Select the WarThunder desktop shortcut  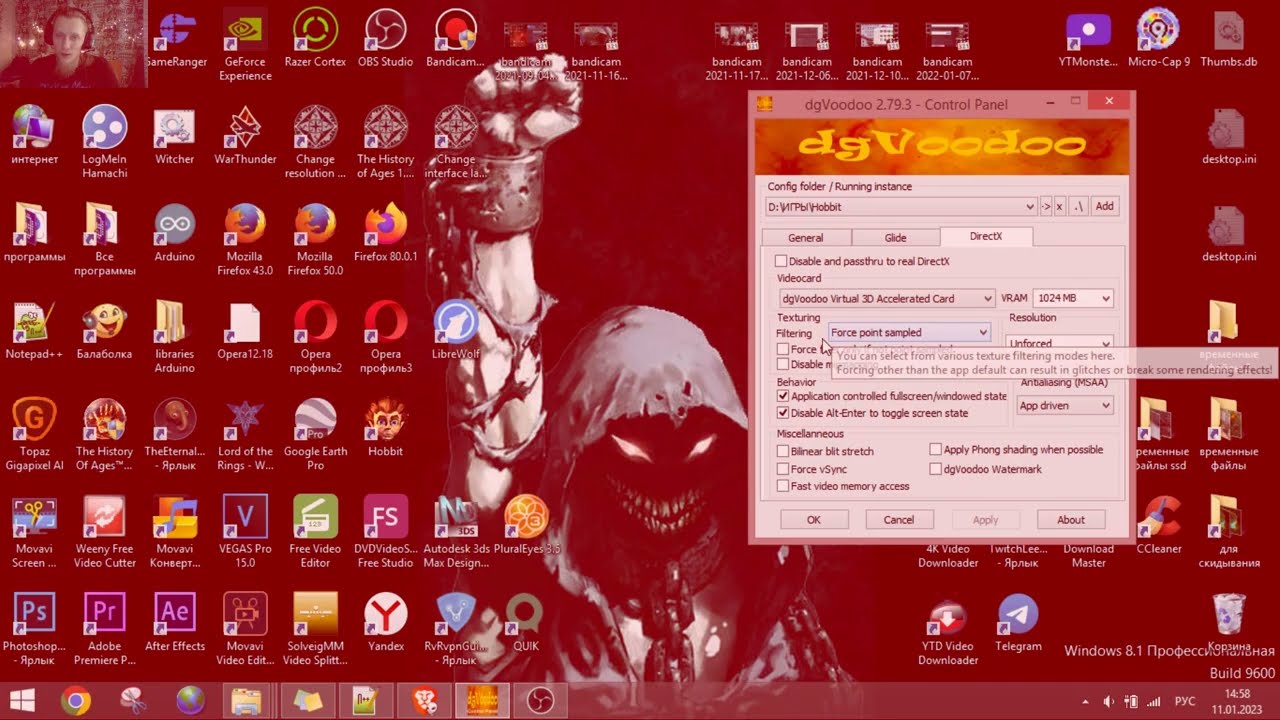tap(245, 136)
